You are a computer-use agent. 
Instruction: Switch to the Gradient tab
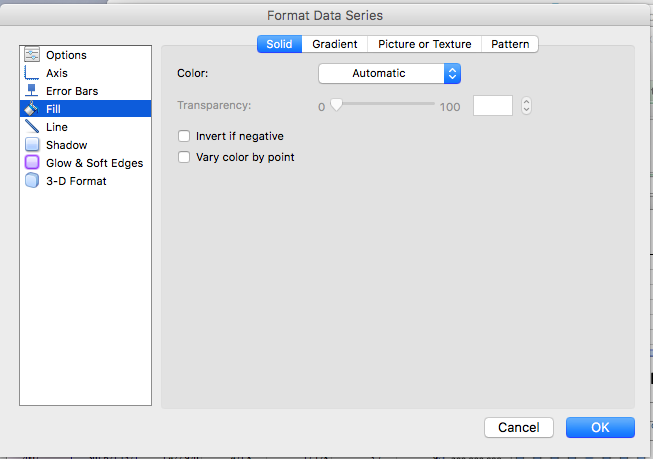[x=334, y=44]
